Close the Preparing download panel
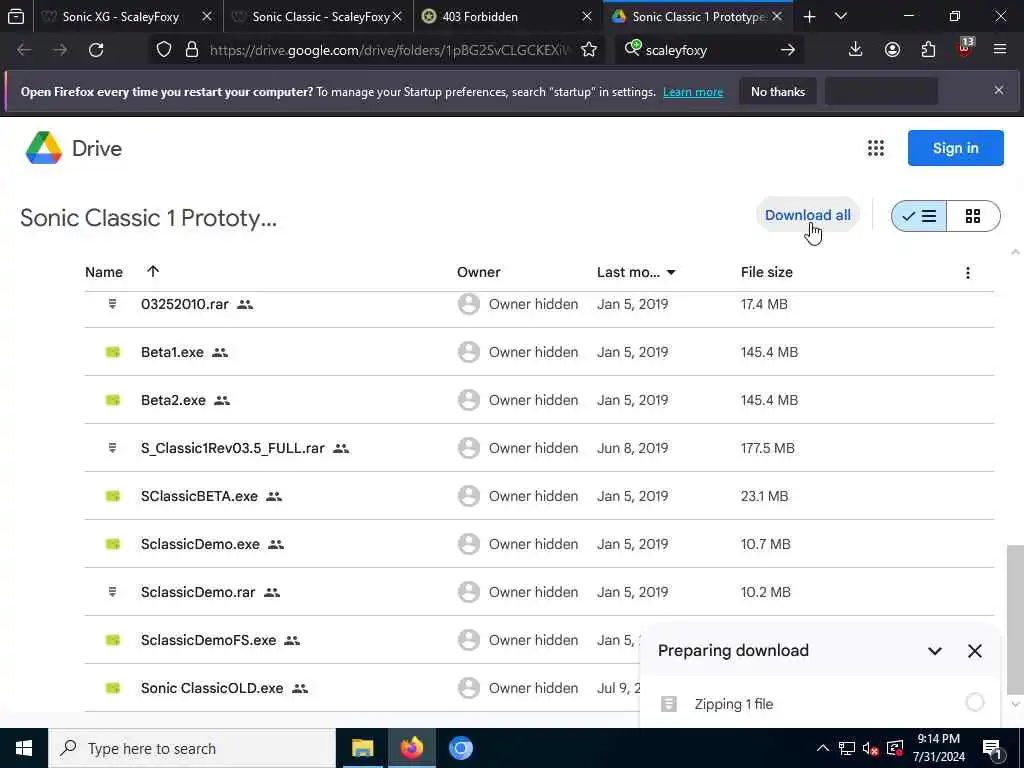The height and width of the screenshot is (768, 1024). 974,650
